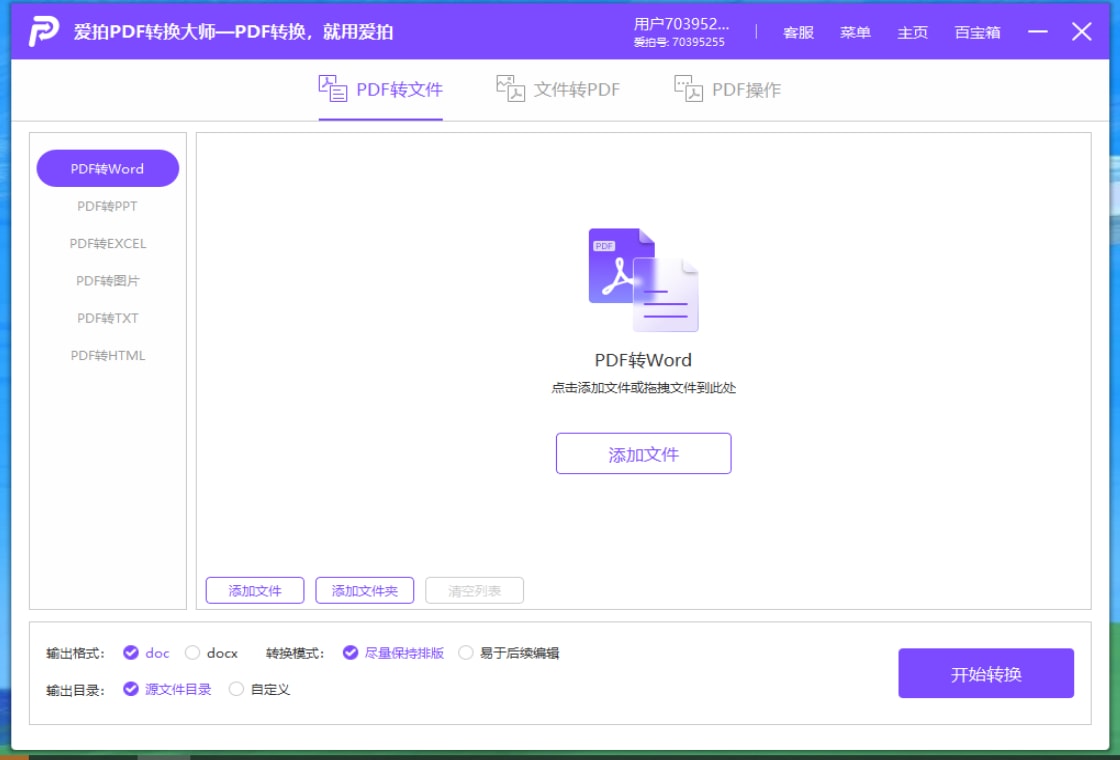The image size is (1120, 760).
Task: Set output directory to 自定义
Action: click(259, 689)
